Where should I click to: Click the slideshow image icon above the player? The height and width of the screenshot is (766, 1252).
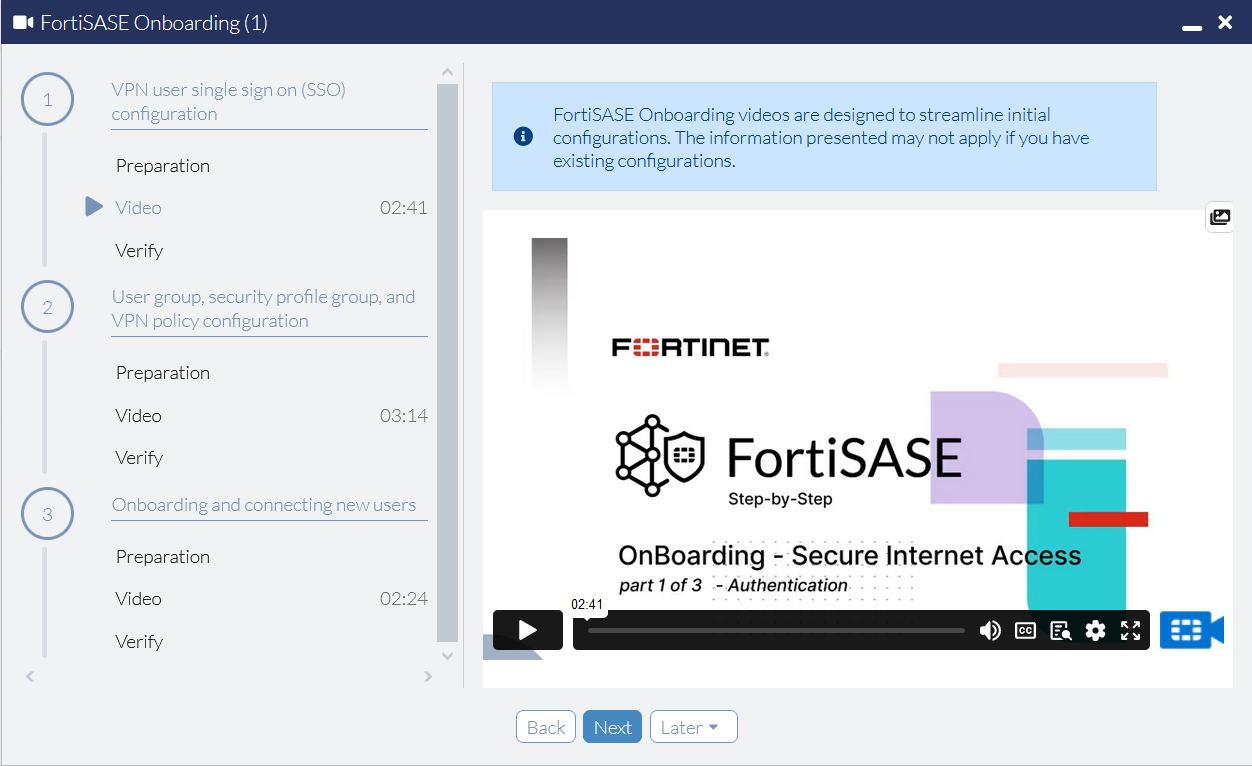[x=1219, y=216]
